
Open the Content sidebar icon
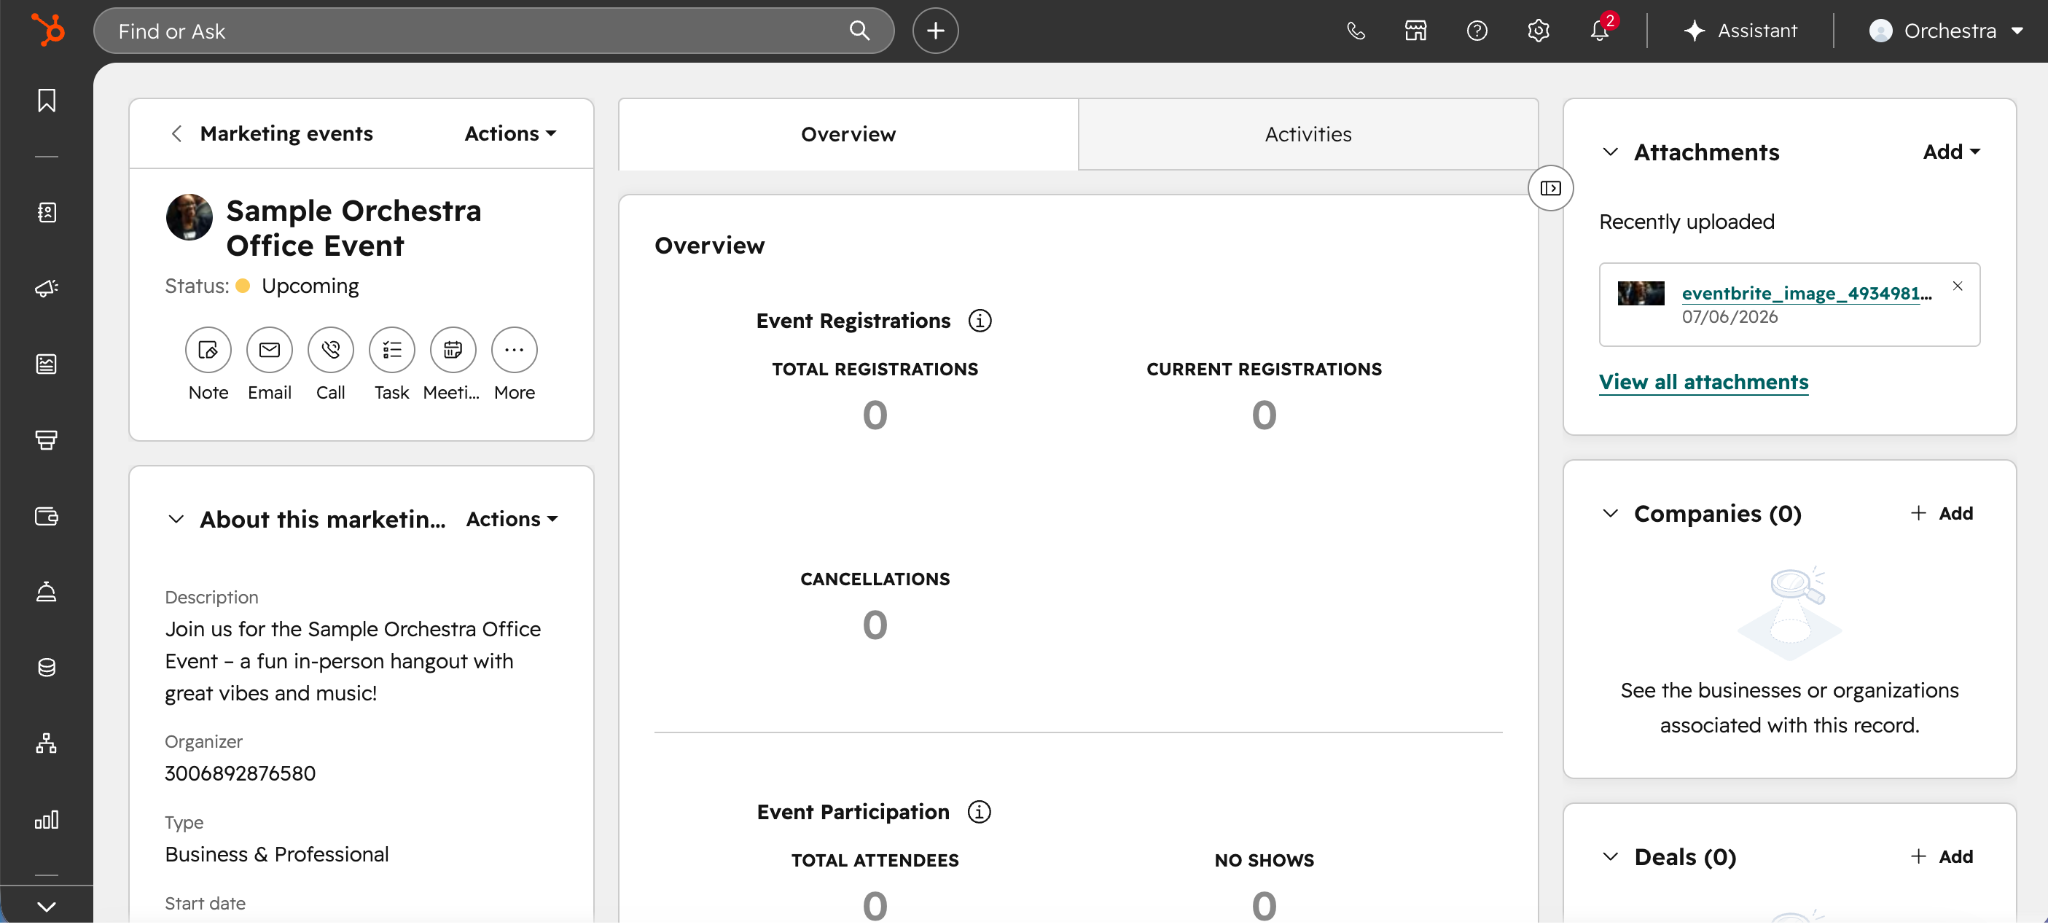click(47, 364)
